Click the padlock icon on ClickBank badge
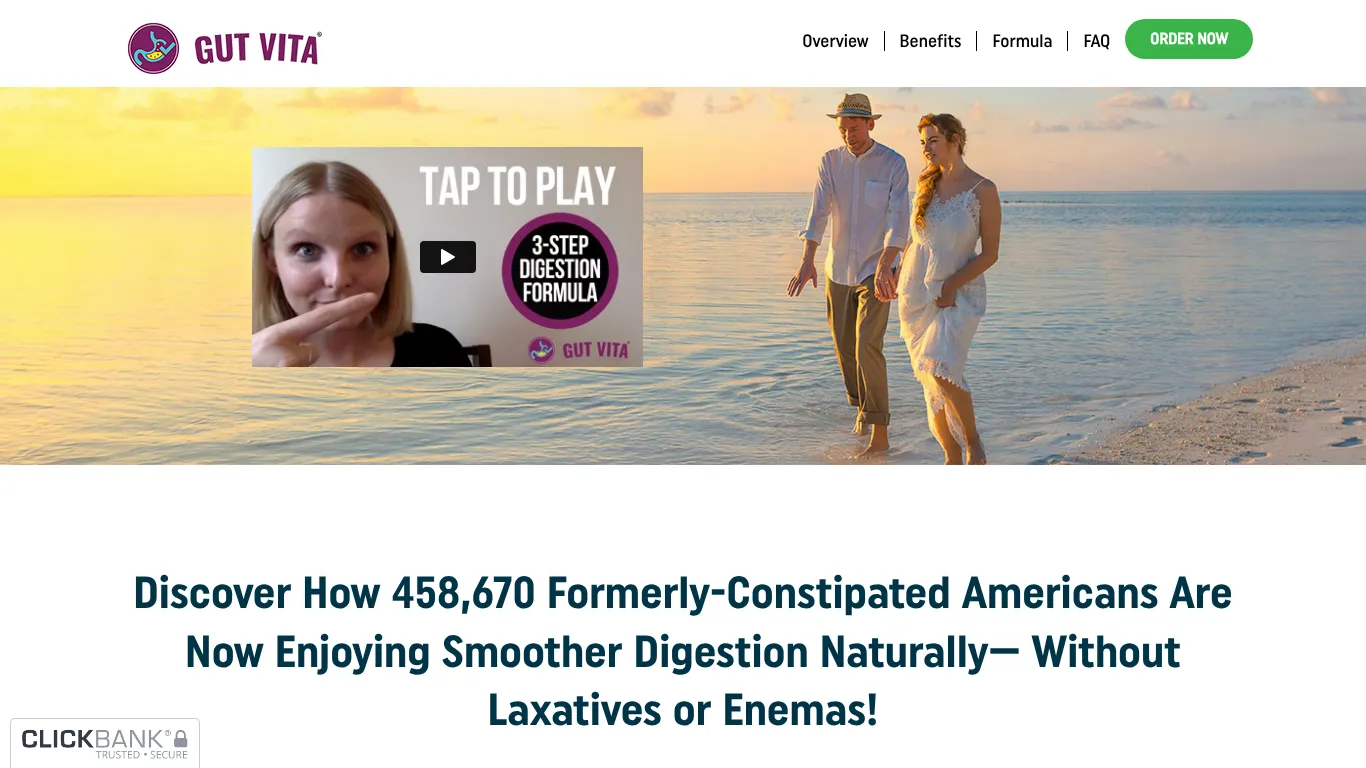This screenshot has height=768, width=1366. coord(181,739)
